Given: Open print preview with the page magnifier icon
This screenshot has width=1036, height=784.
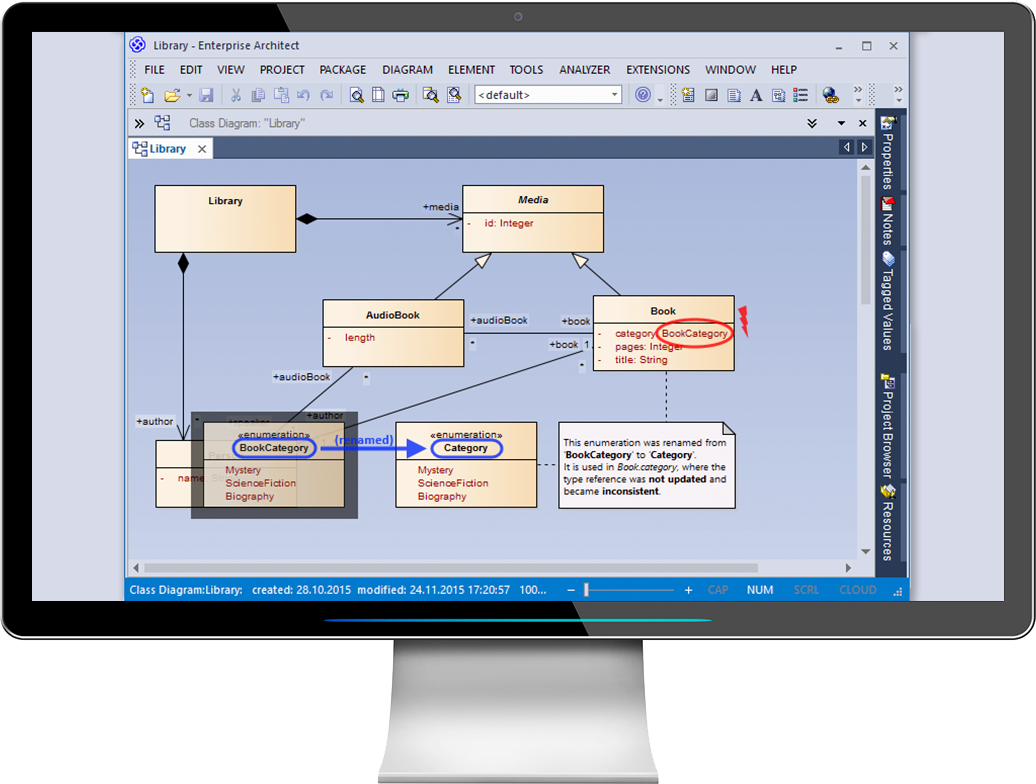Looking at the screenshot, I should 356,95.
